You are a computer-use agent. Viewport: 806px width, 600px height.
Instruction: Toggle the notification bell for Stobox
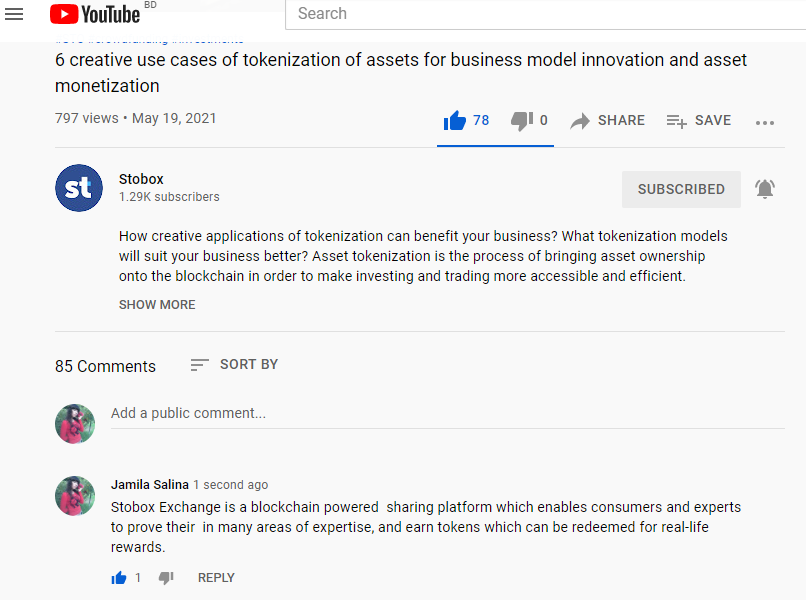pyautogui.click(x=765, y=189)
